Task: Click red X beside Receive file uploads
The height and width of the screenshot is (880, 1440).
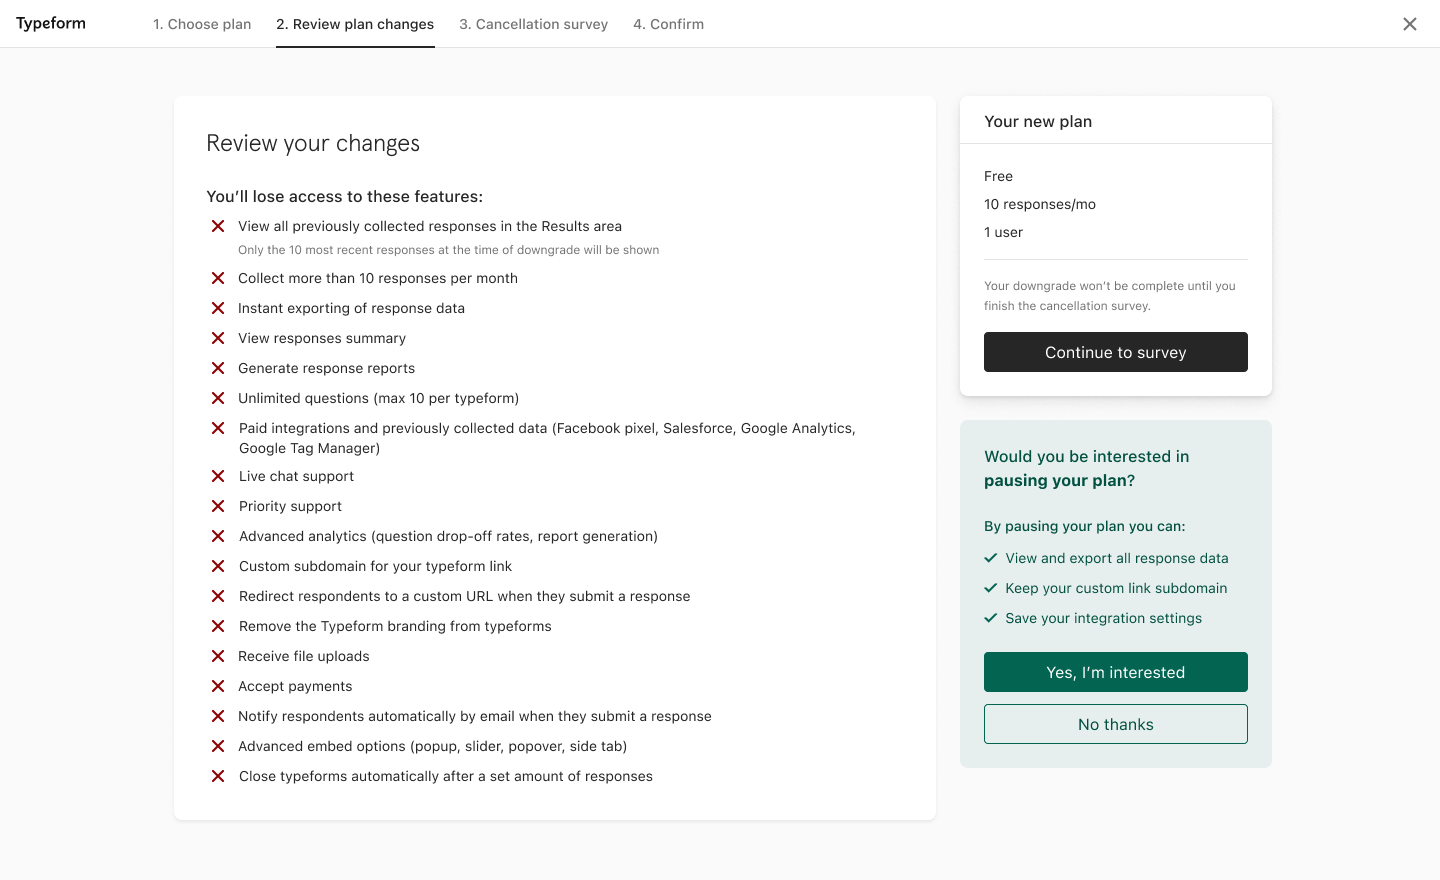Action: tap(218, 656)
